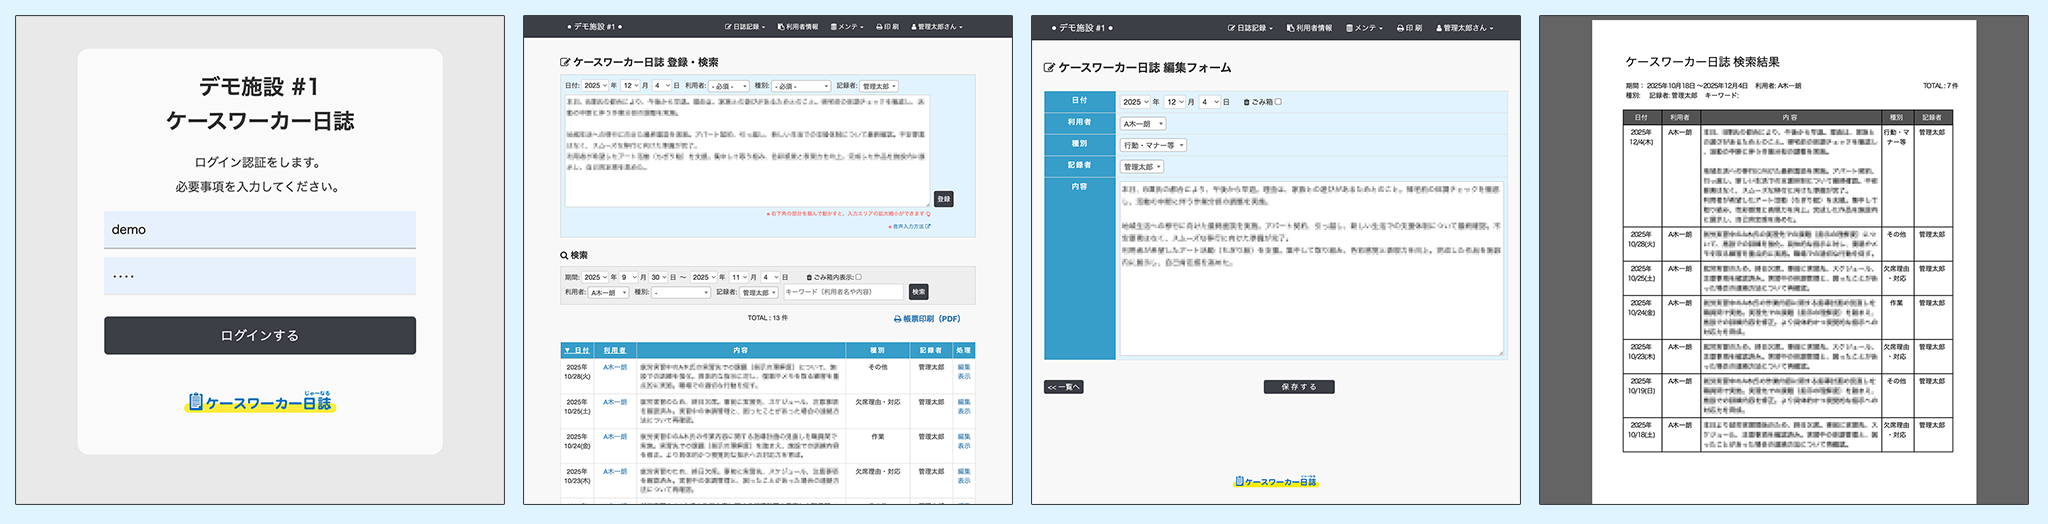Click the デモ施設 #1 brand in the 登録・検索 navbar
2048x524 pixels.
pyautogui.click(x=595, y=27)
